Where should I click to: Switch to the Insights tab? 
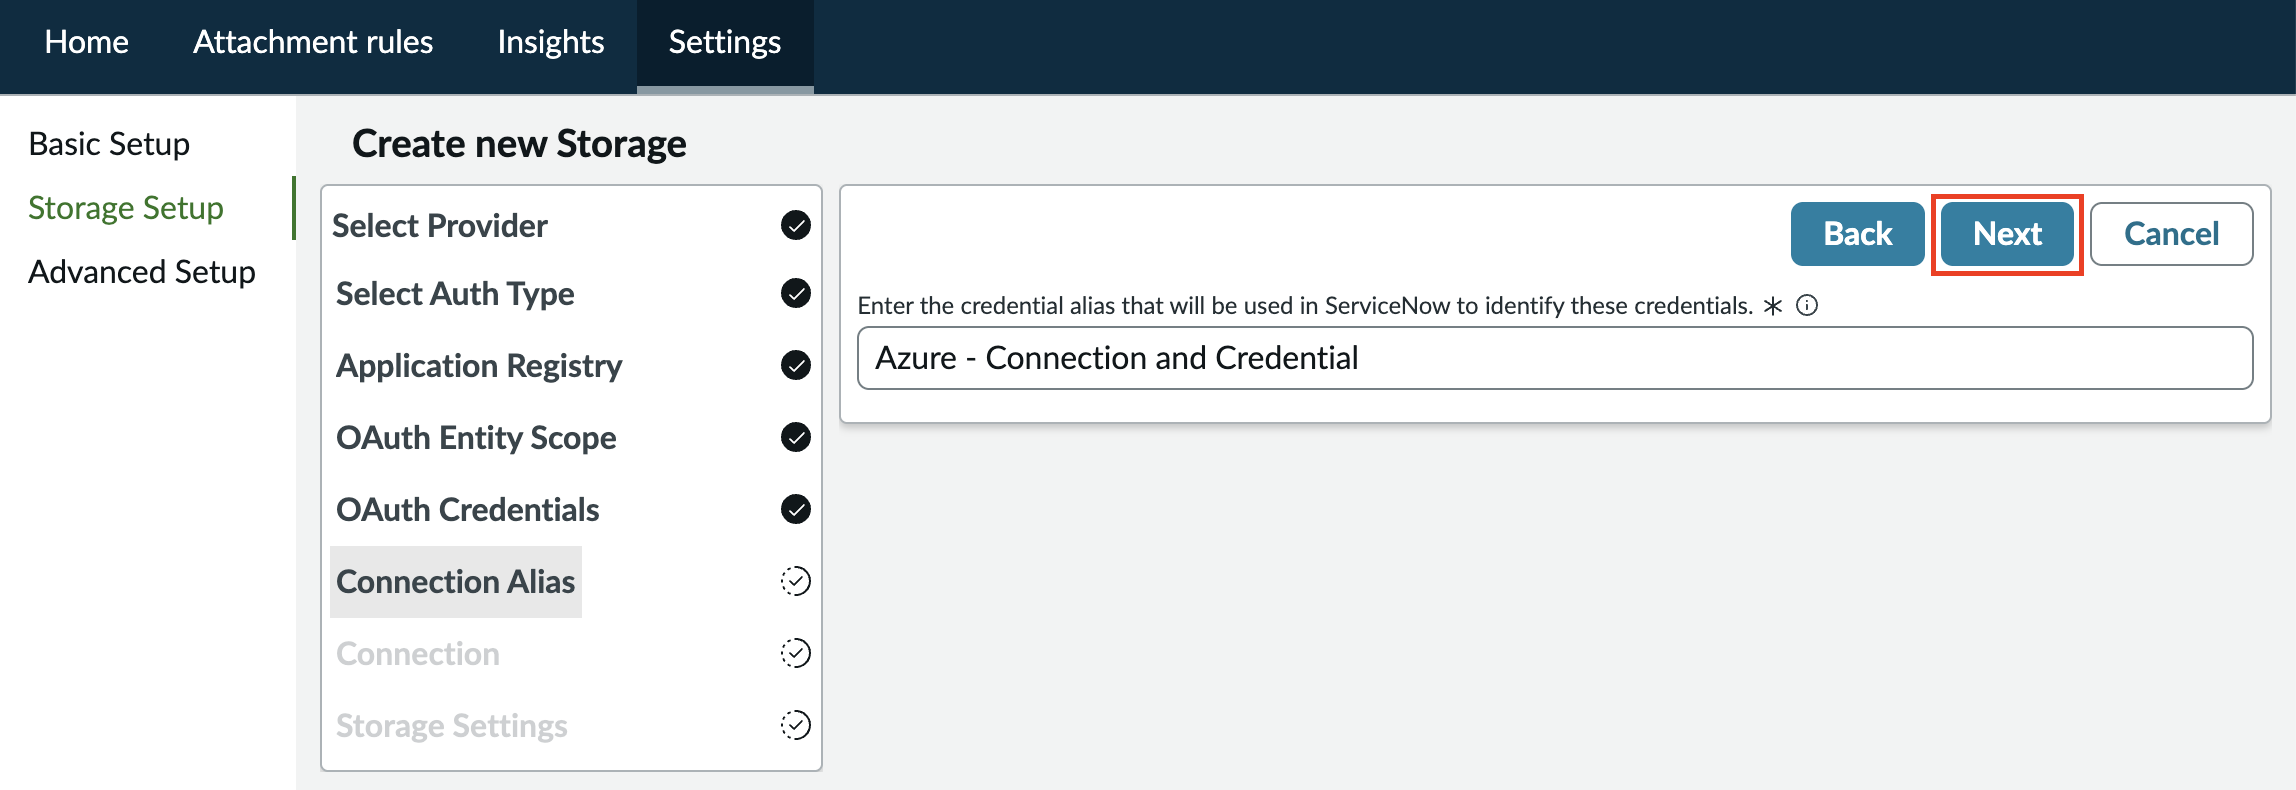pos(551,42)
